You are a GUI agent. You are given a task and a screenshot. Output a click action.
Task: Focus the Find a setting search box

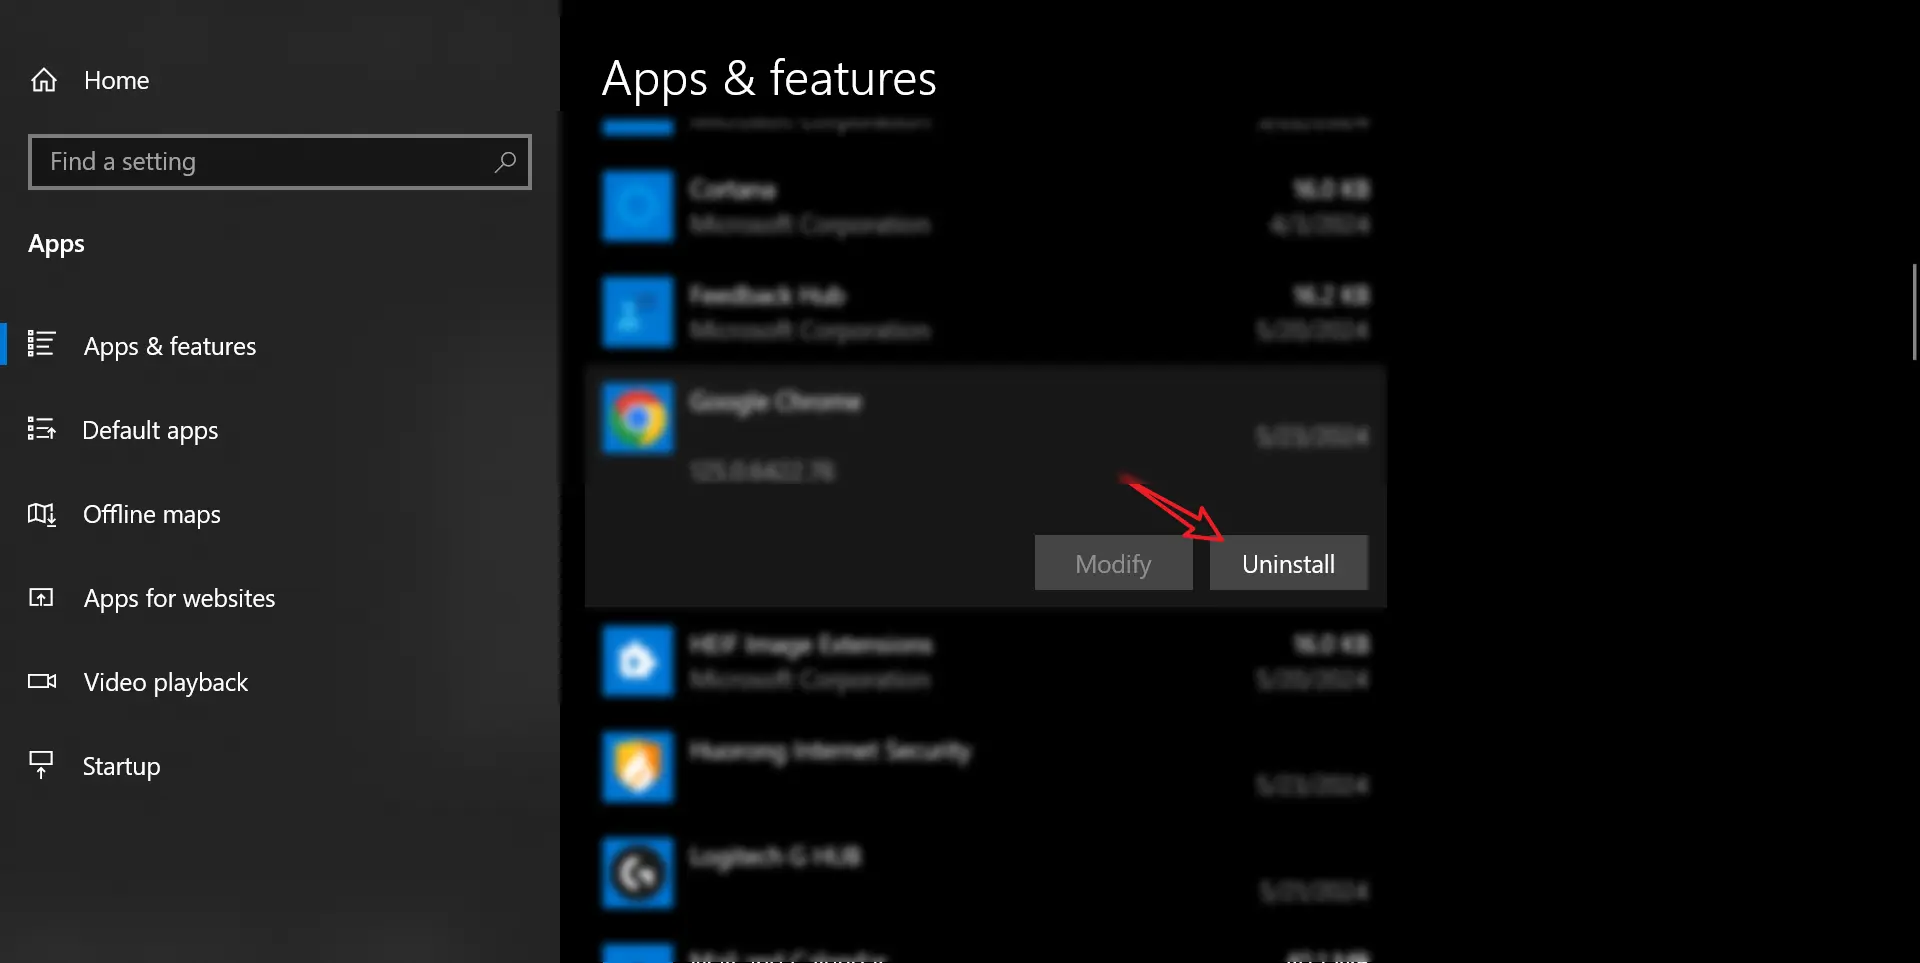pyautogui.click(x=280, y=162)
